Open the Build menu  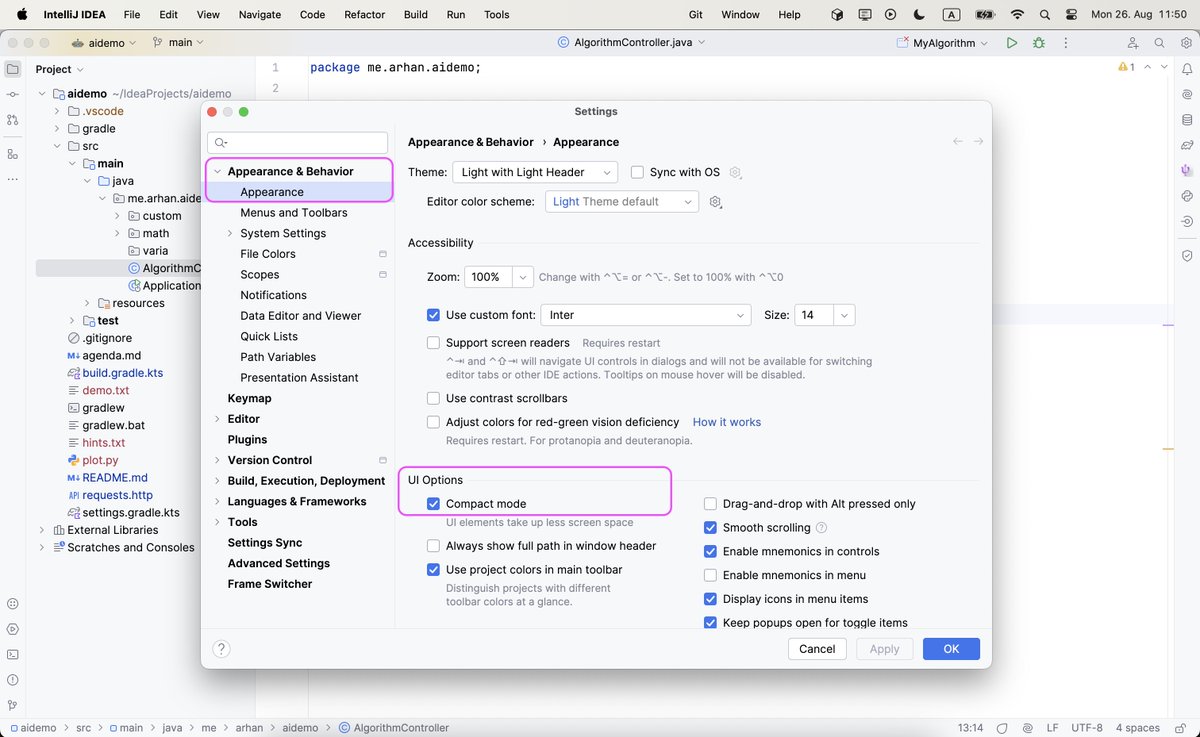[416, 15]
